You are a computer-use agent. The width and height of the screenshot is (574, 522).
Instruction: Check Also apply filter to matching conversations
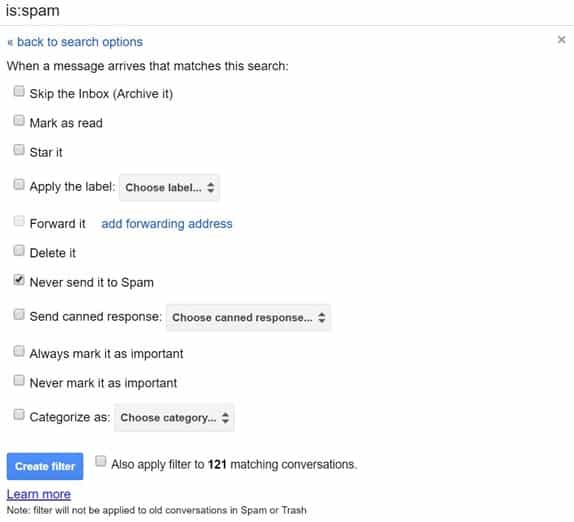101,461
